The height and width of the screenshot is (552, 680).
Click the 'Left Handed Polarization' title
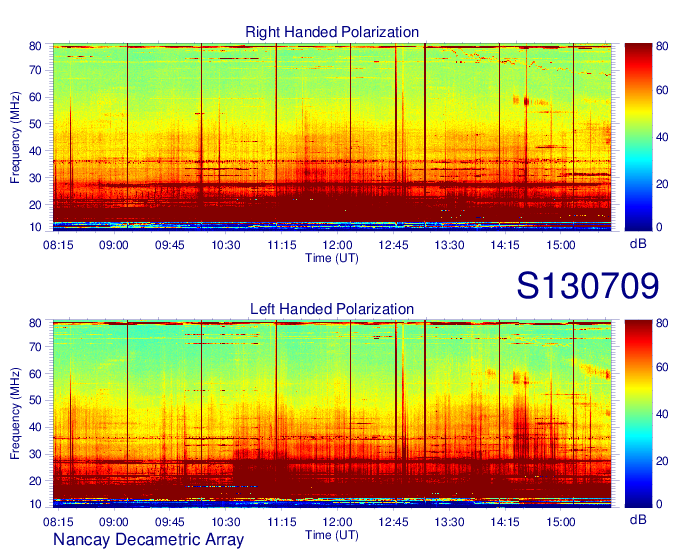pos(332,309)
